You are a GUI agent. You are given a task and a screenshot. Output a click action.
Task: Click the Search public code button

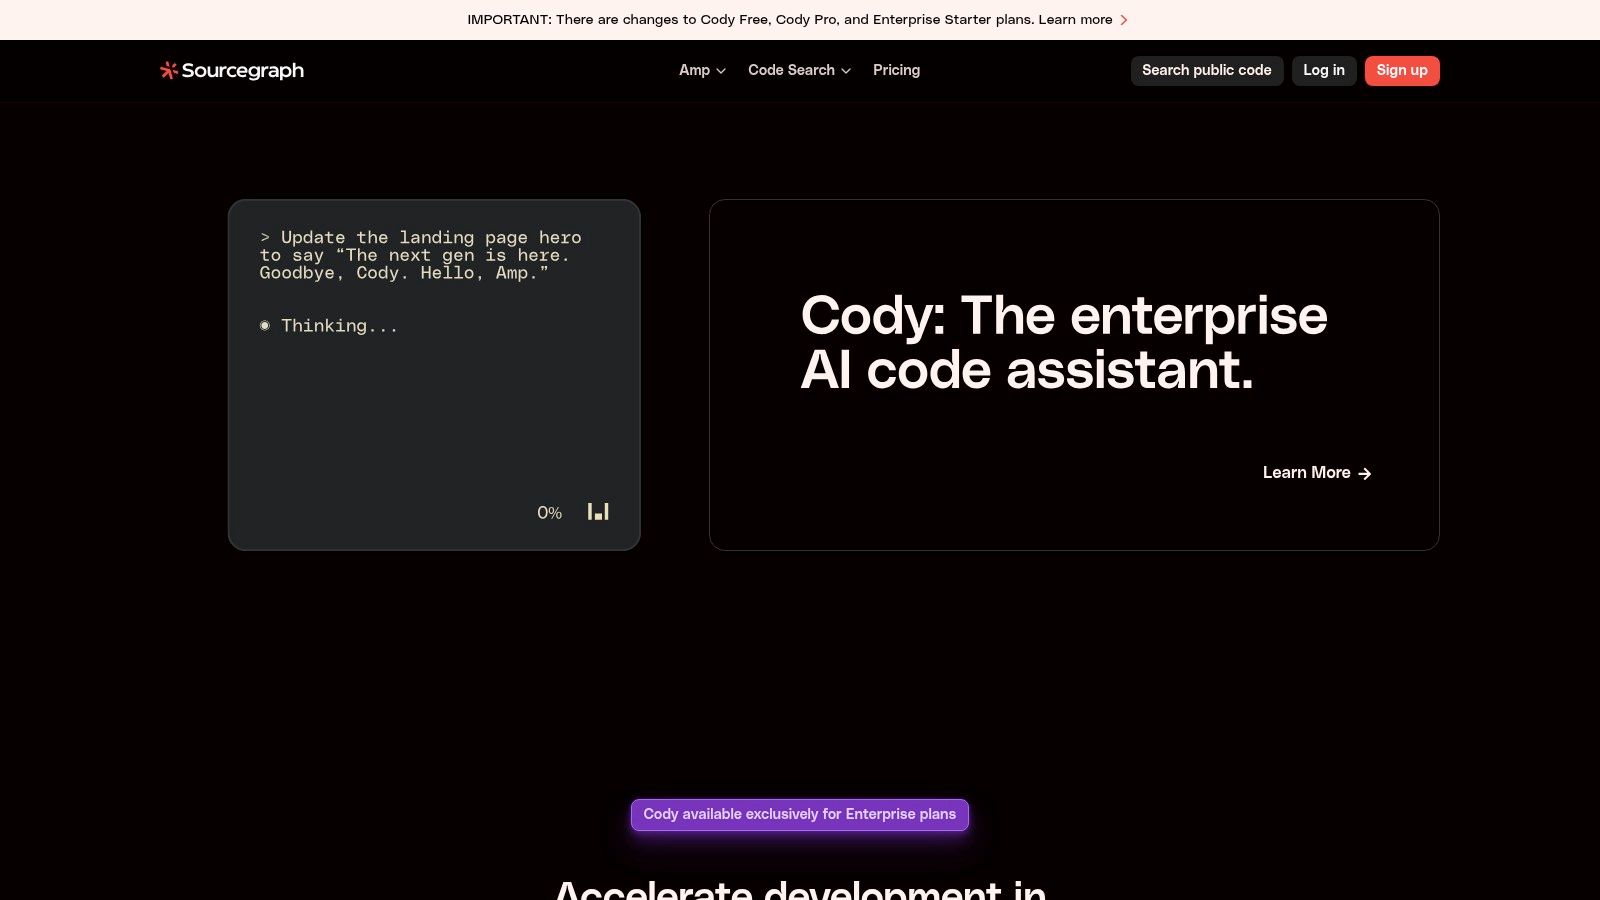click(1207, 71)
